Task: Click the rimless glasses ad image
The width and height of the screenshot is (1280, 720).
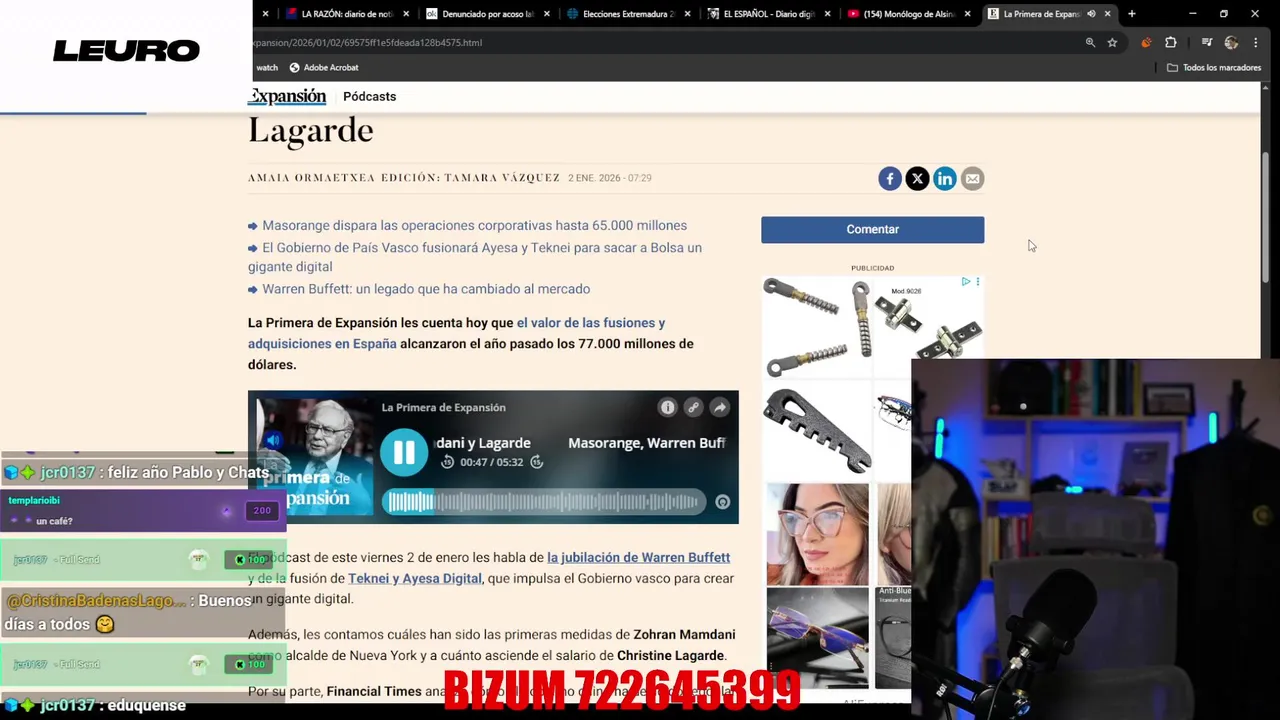Action: [x=817, y=638]
